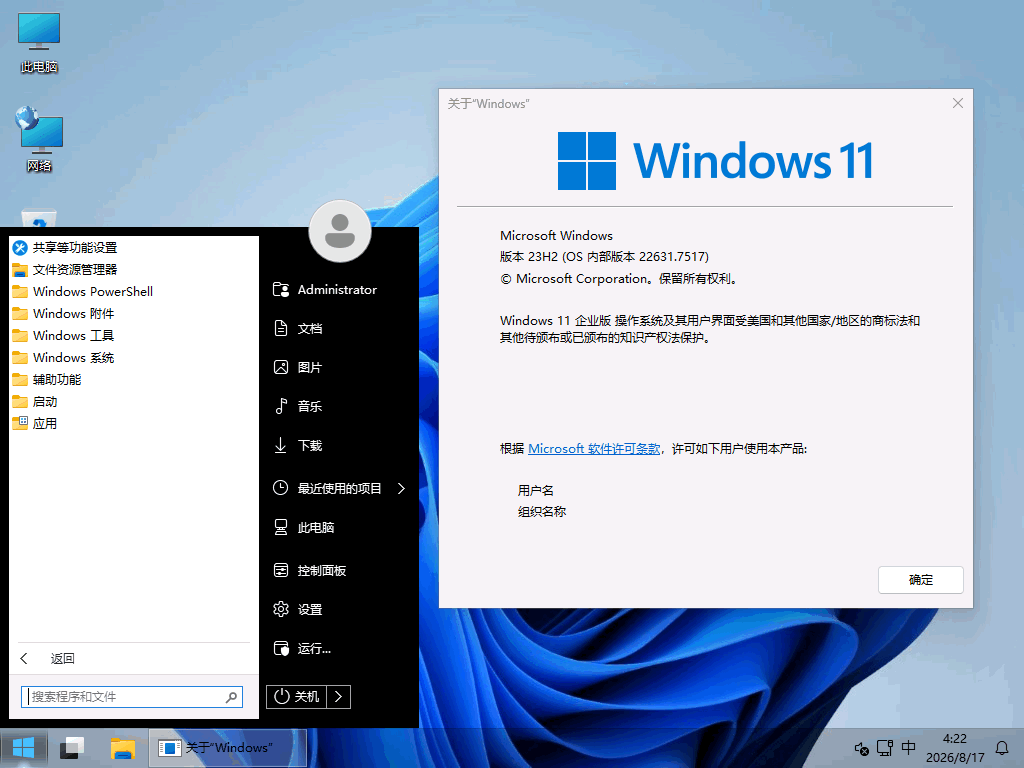Open 共享等功能设置 in program list
Image resolution: width=1024 pixels, height=768 pixels.
(134, 248)
